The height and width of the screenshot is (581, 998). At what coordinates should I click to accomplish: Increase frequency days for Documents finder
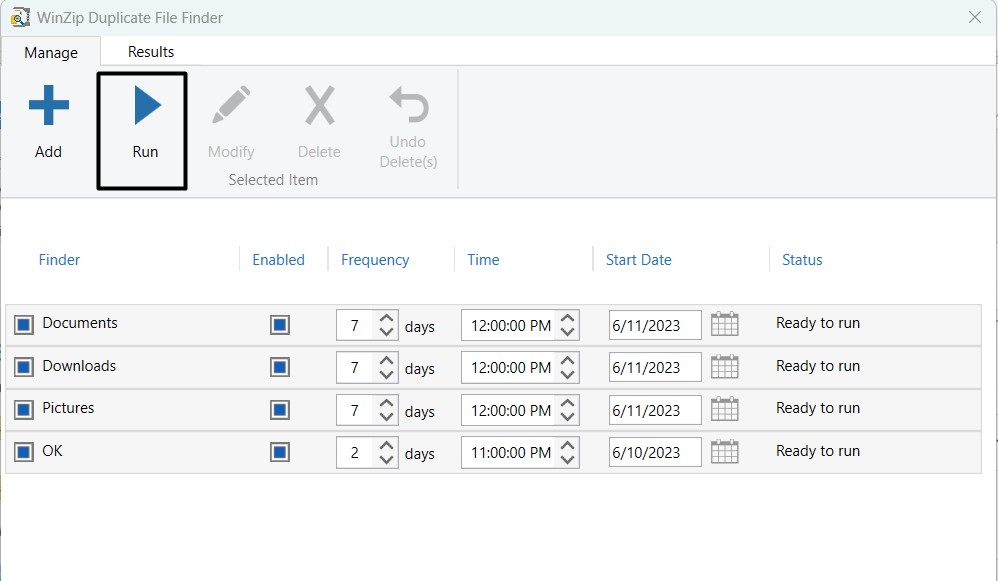coord(386,317)
